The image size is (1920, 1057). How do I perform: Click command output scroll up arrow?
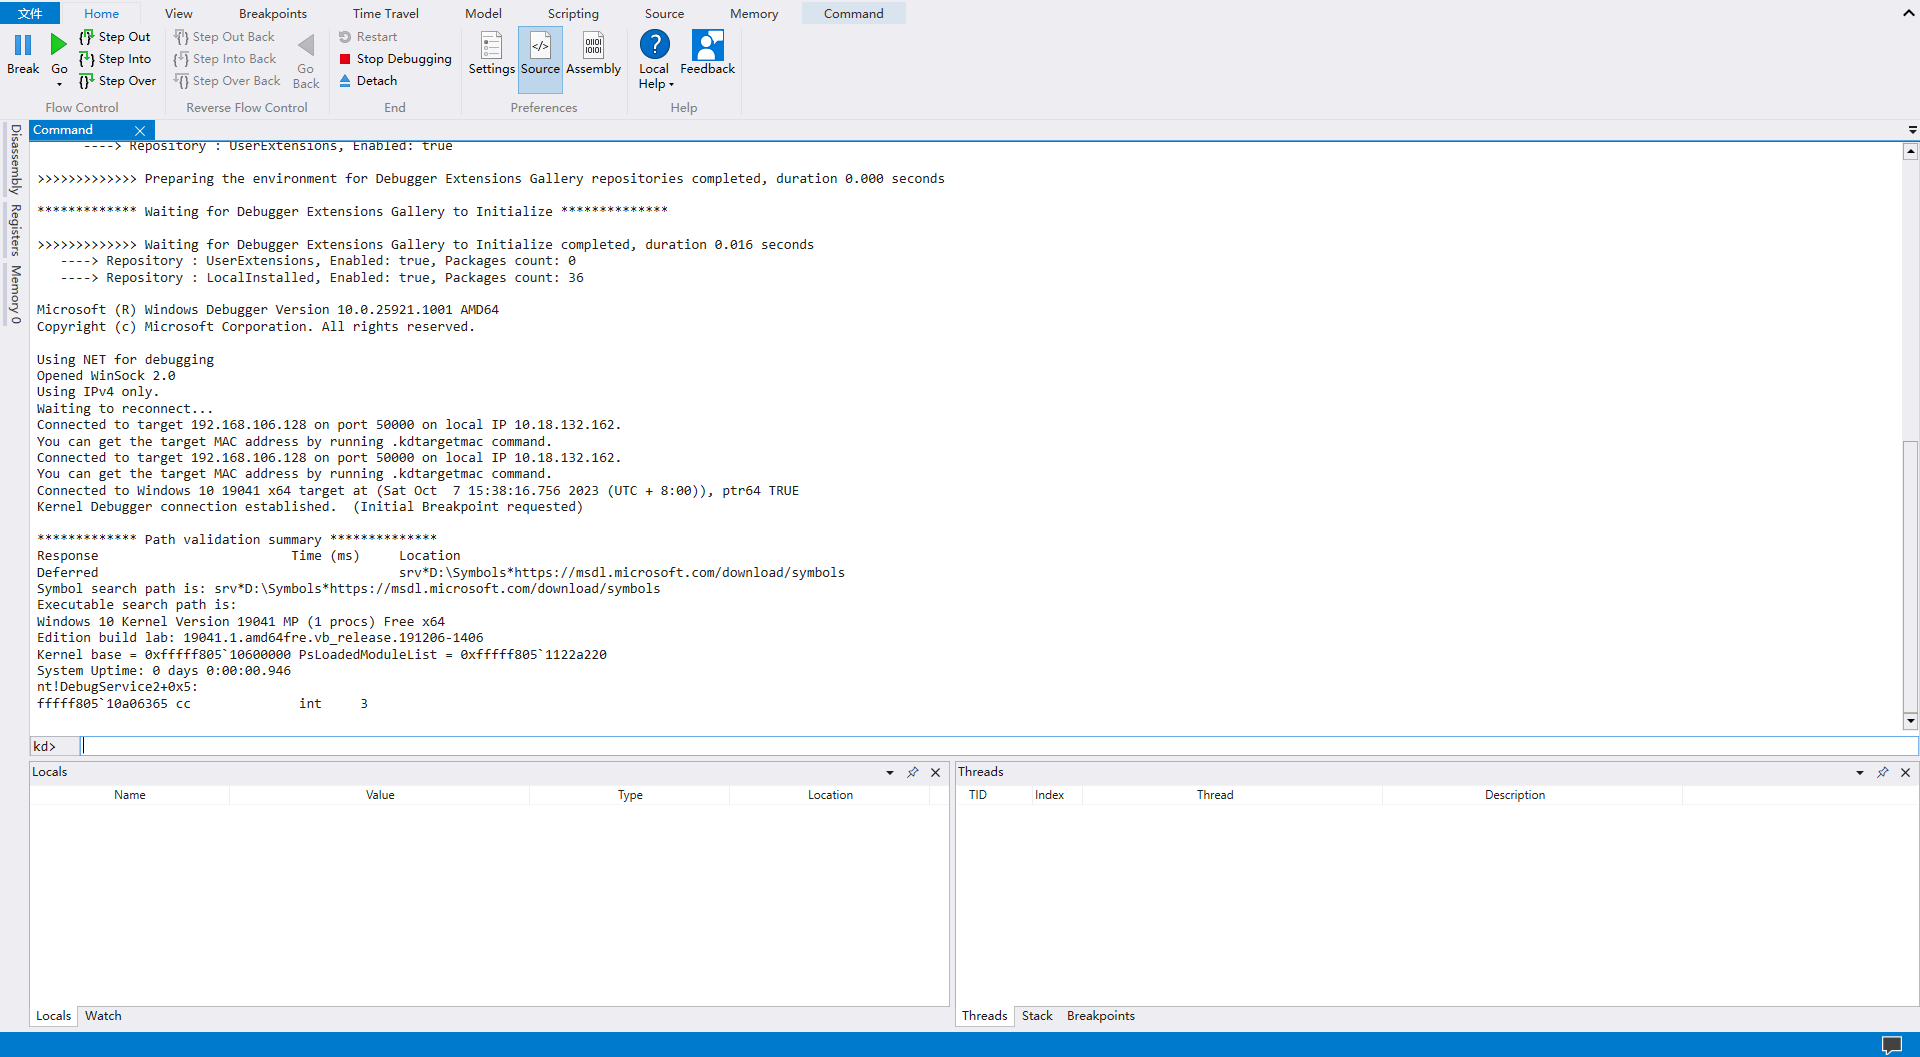click(1910, 152)
